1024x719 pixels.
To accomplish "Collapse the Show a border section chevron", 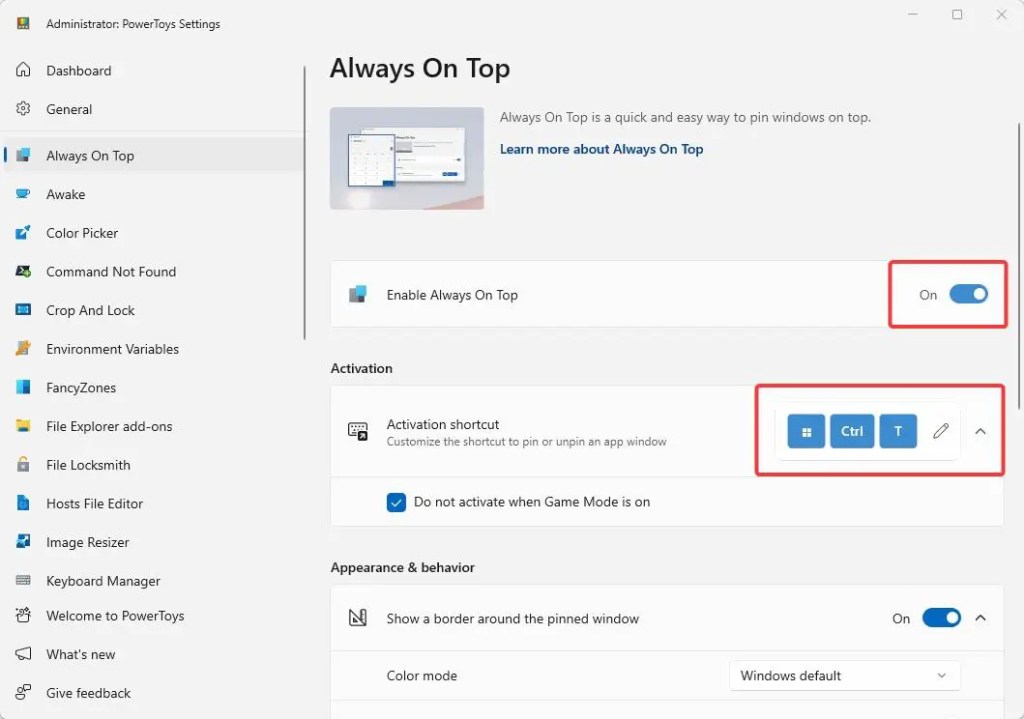I will [980, 618].
